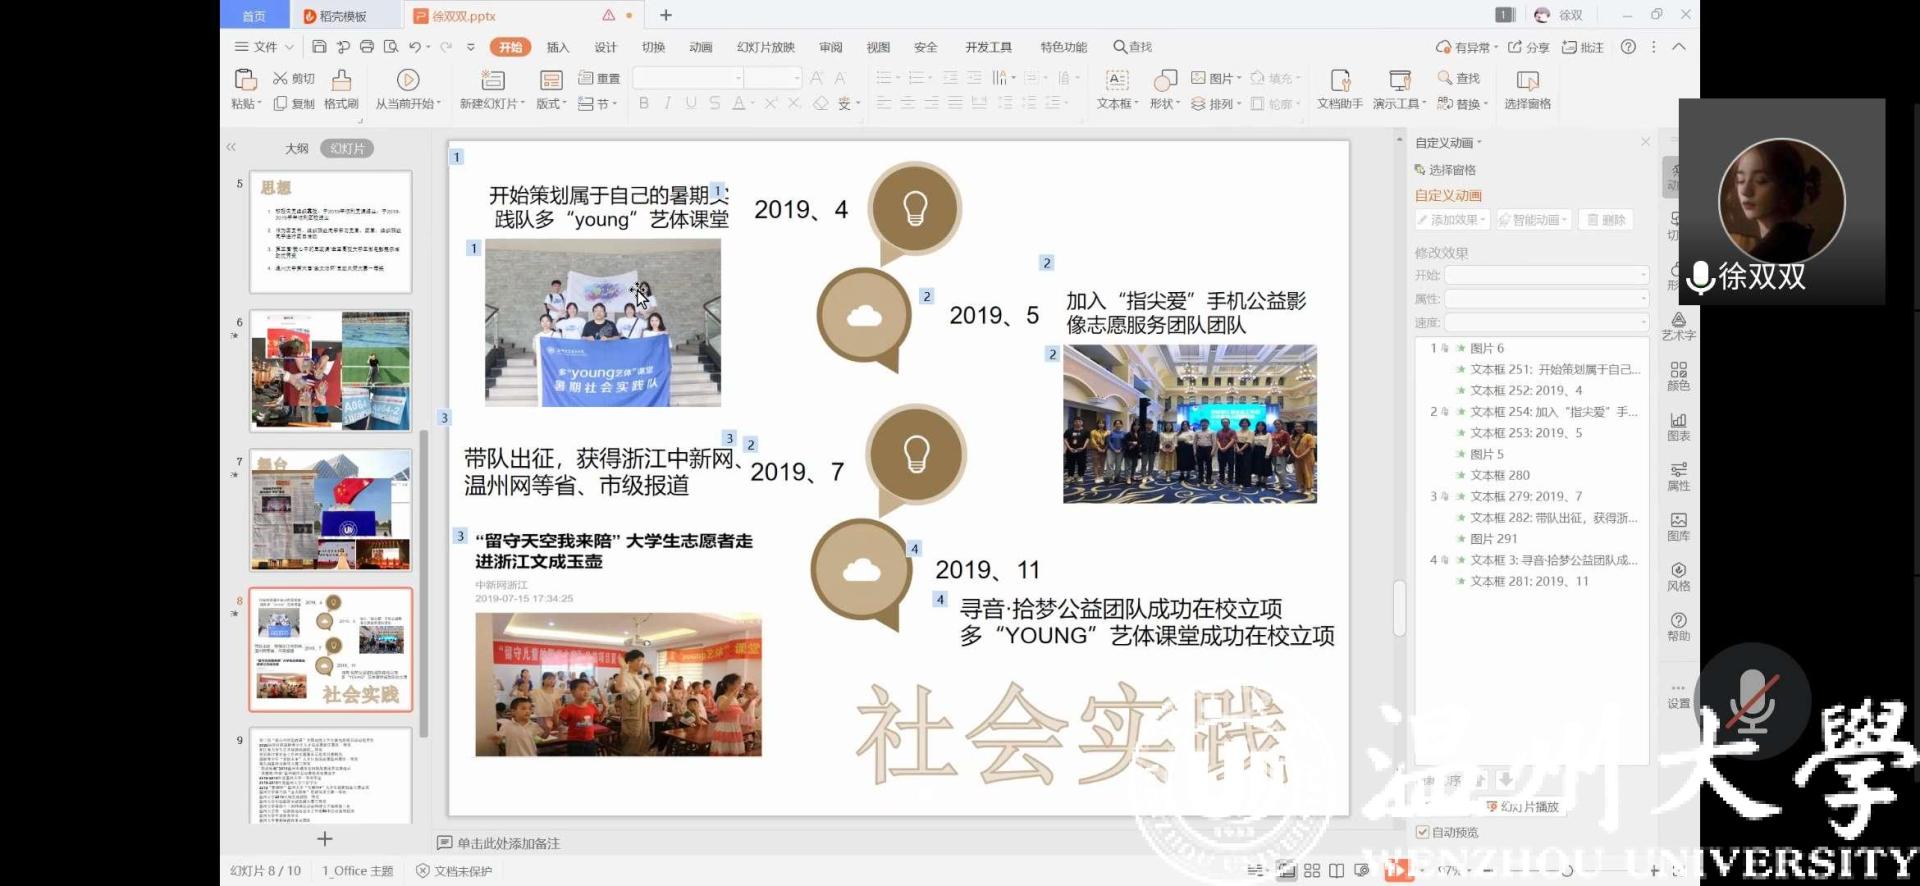
Task: Select slide 6 thumbnail in the slide panel
Action: (331, 371)
